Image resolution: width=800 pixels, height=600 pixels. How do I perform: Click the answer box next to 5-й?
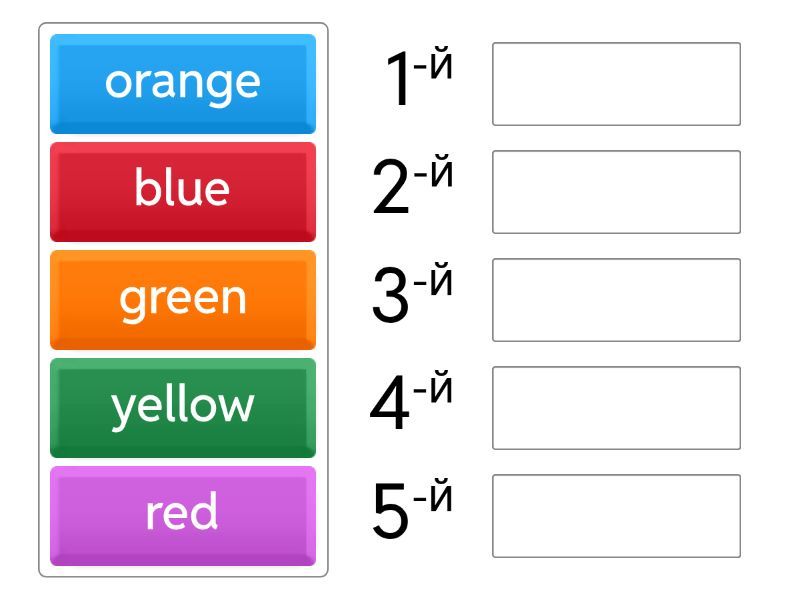[616, 516]
